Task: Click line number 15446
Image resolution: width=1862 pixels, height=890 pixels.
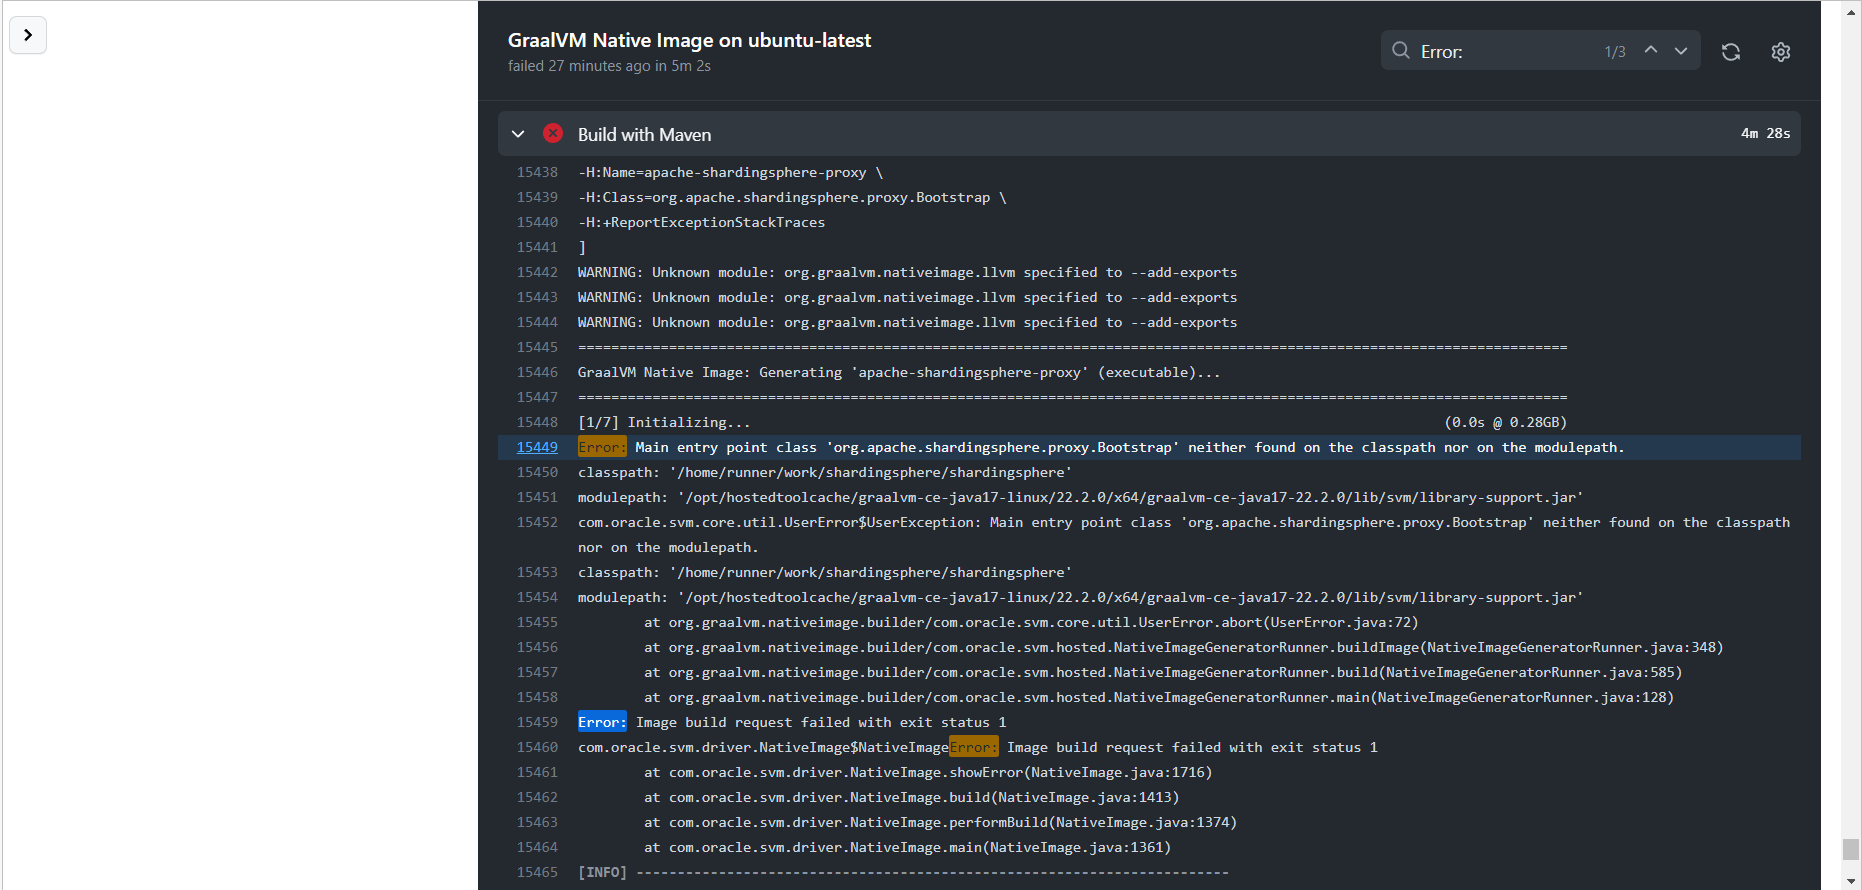Action: click(x=537, y=372)
